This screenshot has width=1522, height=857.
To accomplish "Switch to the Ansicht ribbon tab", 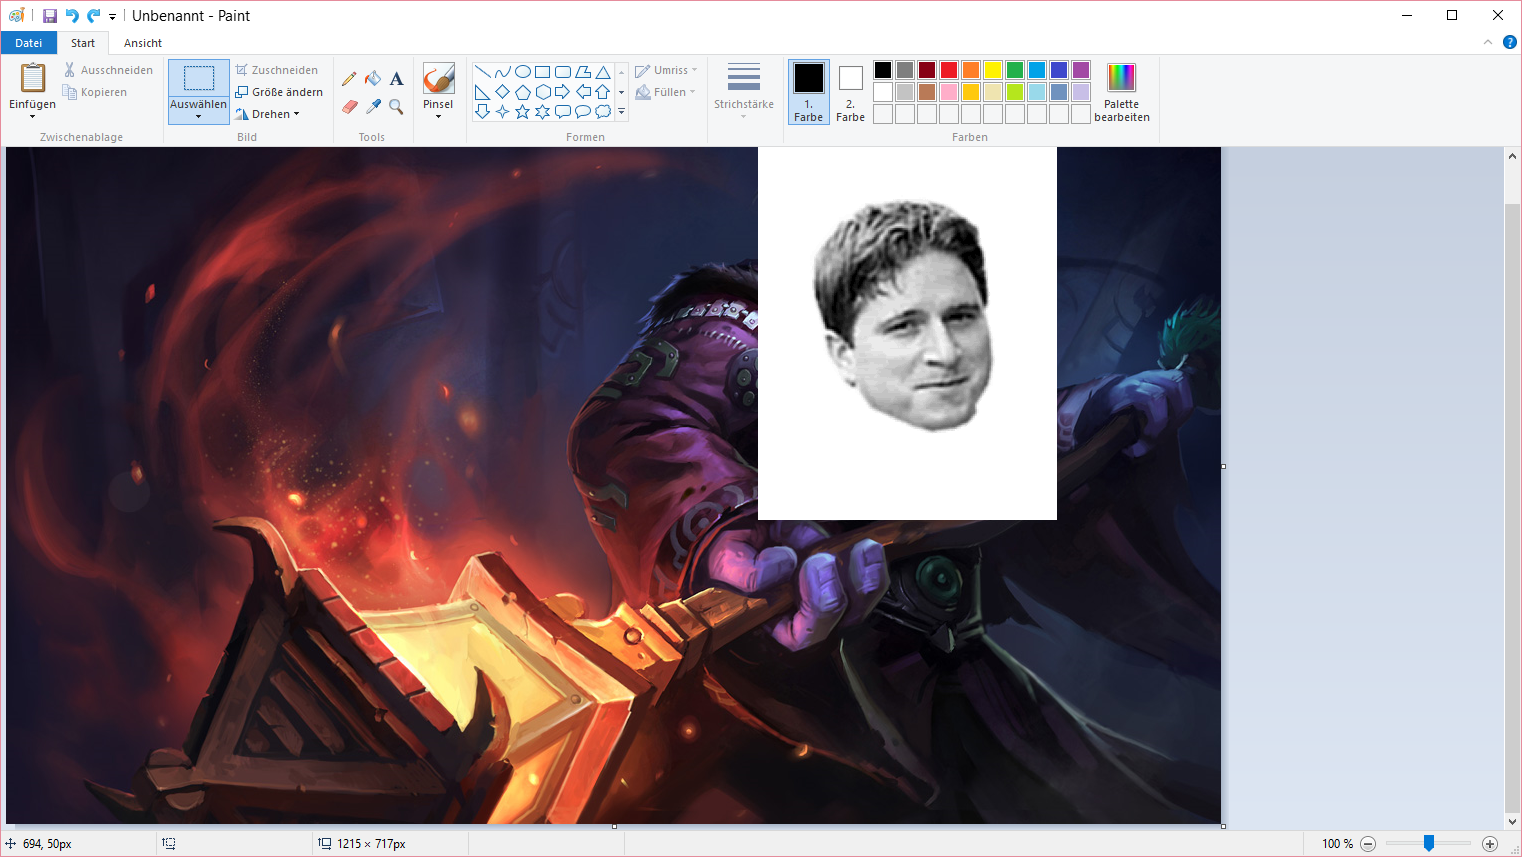I will [x=143, y=43].
